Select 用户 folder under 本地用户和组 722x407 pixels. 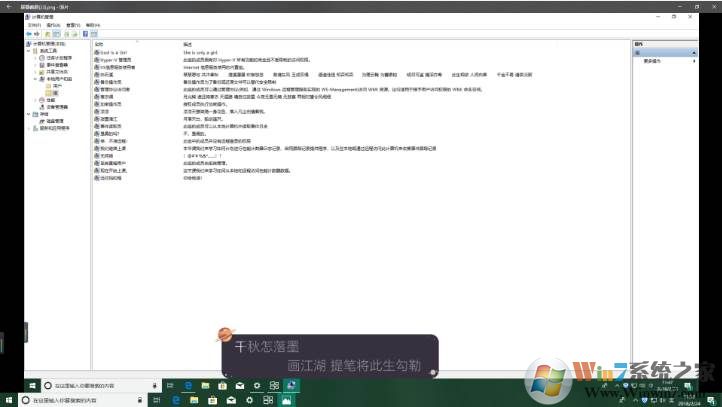click(x=57, y=86)
